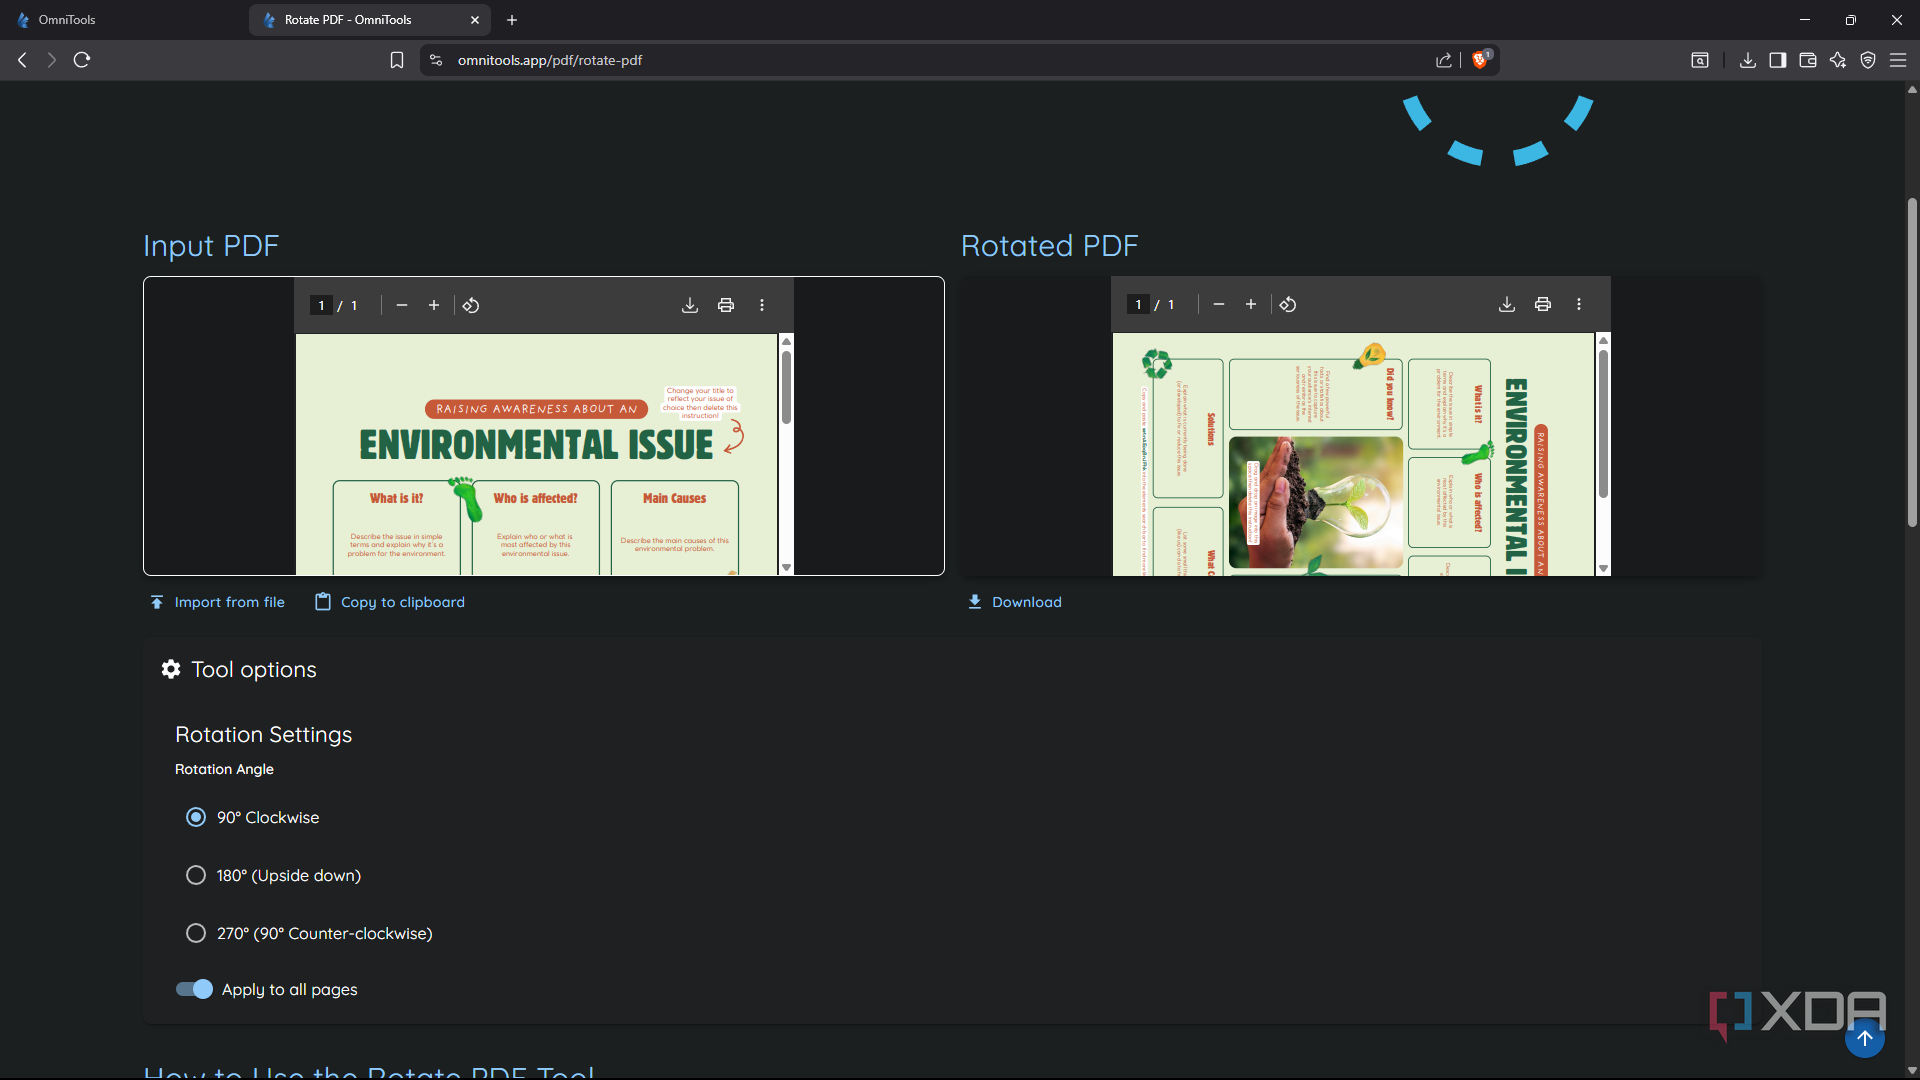Open the Brave Wallet icon
This screenshot has width=1920, height=1080.
tap(1808, 60)
